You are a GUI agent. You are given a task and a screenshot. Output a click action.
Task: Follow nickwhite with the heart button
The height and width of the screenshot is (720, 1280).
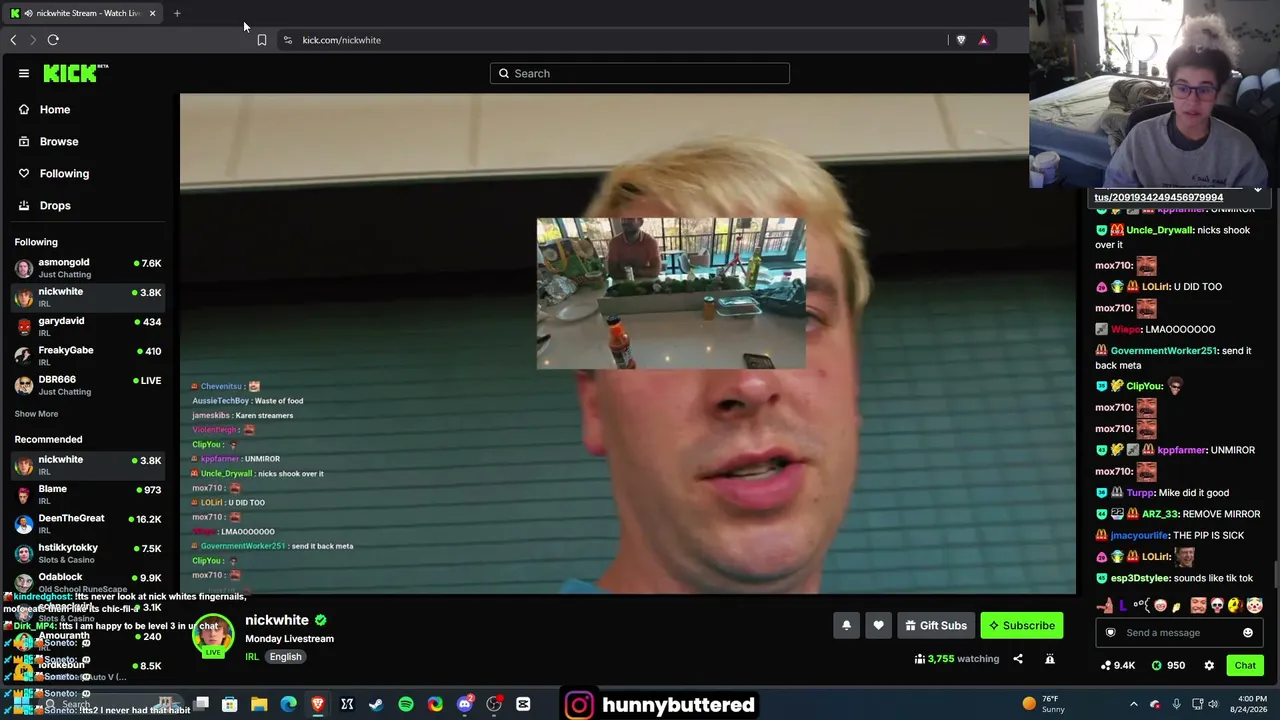878,625
